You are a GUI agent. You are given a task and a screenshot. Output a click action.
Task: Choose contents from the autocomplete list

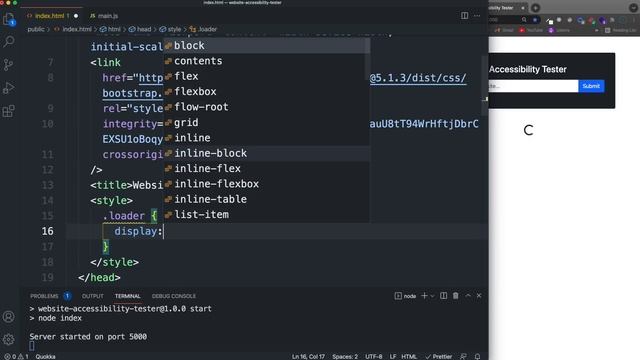tap(266, 61)
